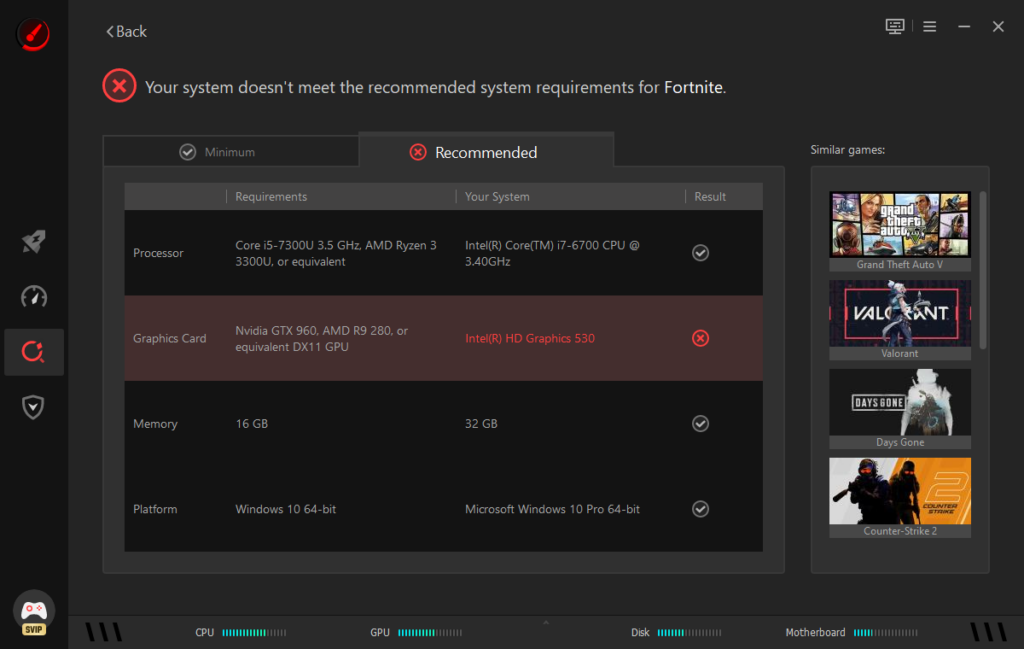The height and width of the screenshot is (649, 1024).
Task: Click the '32 GB' system memory value
Action: pos(481,424)
